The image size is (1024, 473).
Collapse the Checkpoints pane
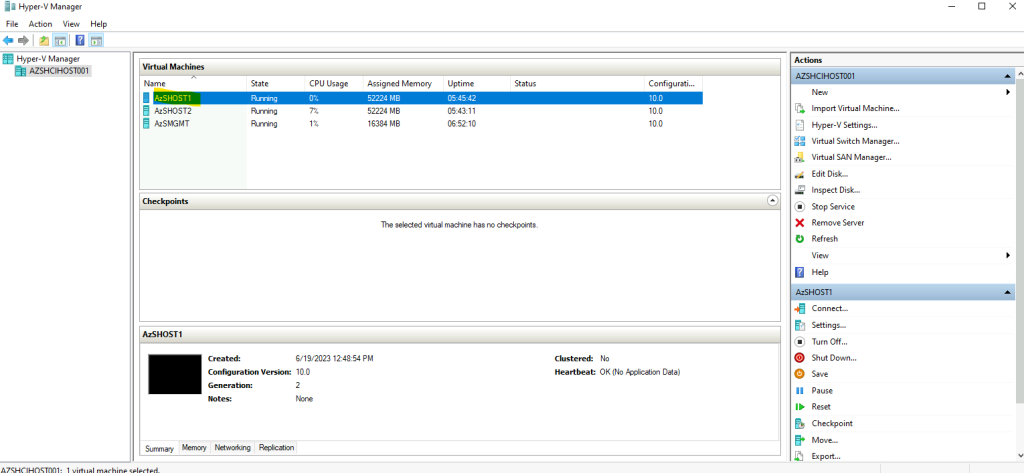coord(773,201)
